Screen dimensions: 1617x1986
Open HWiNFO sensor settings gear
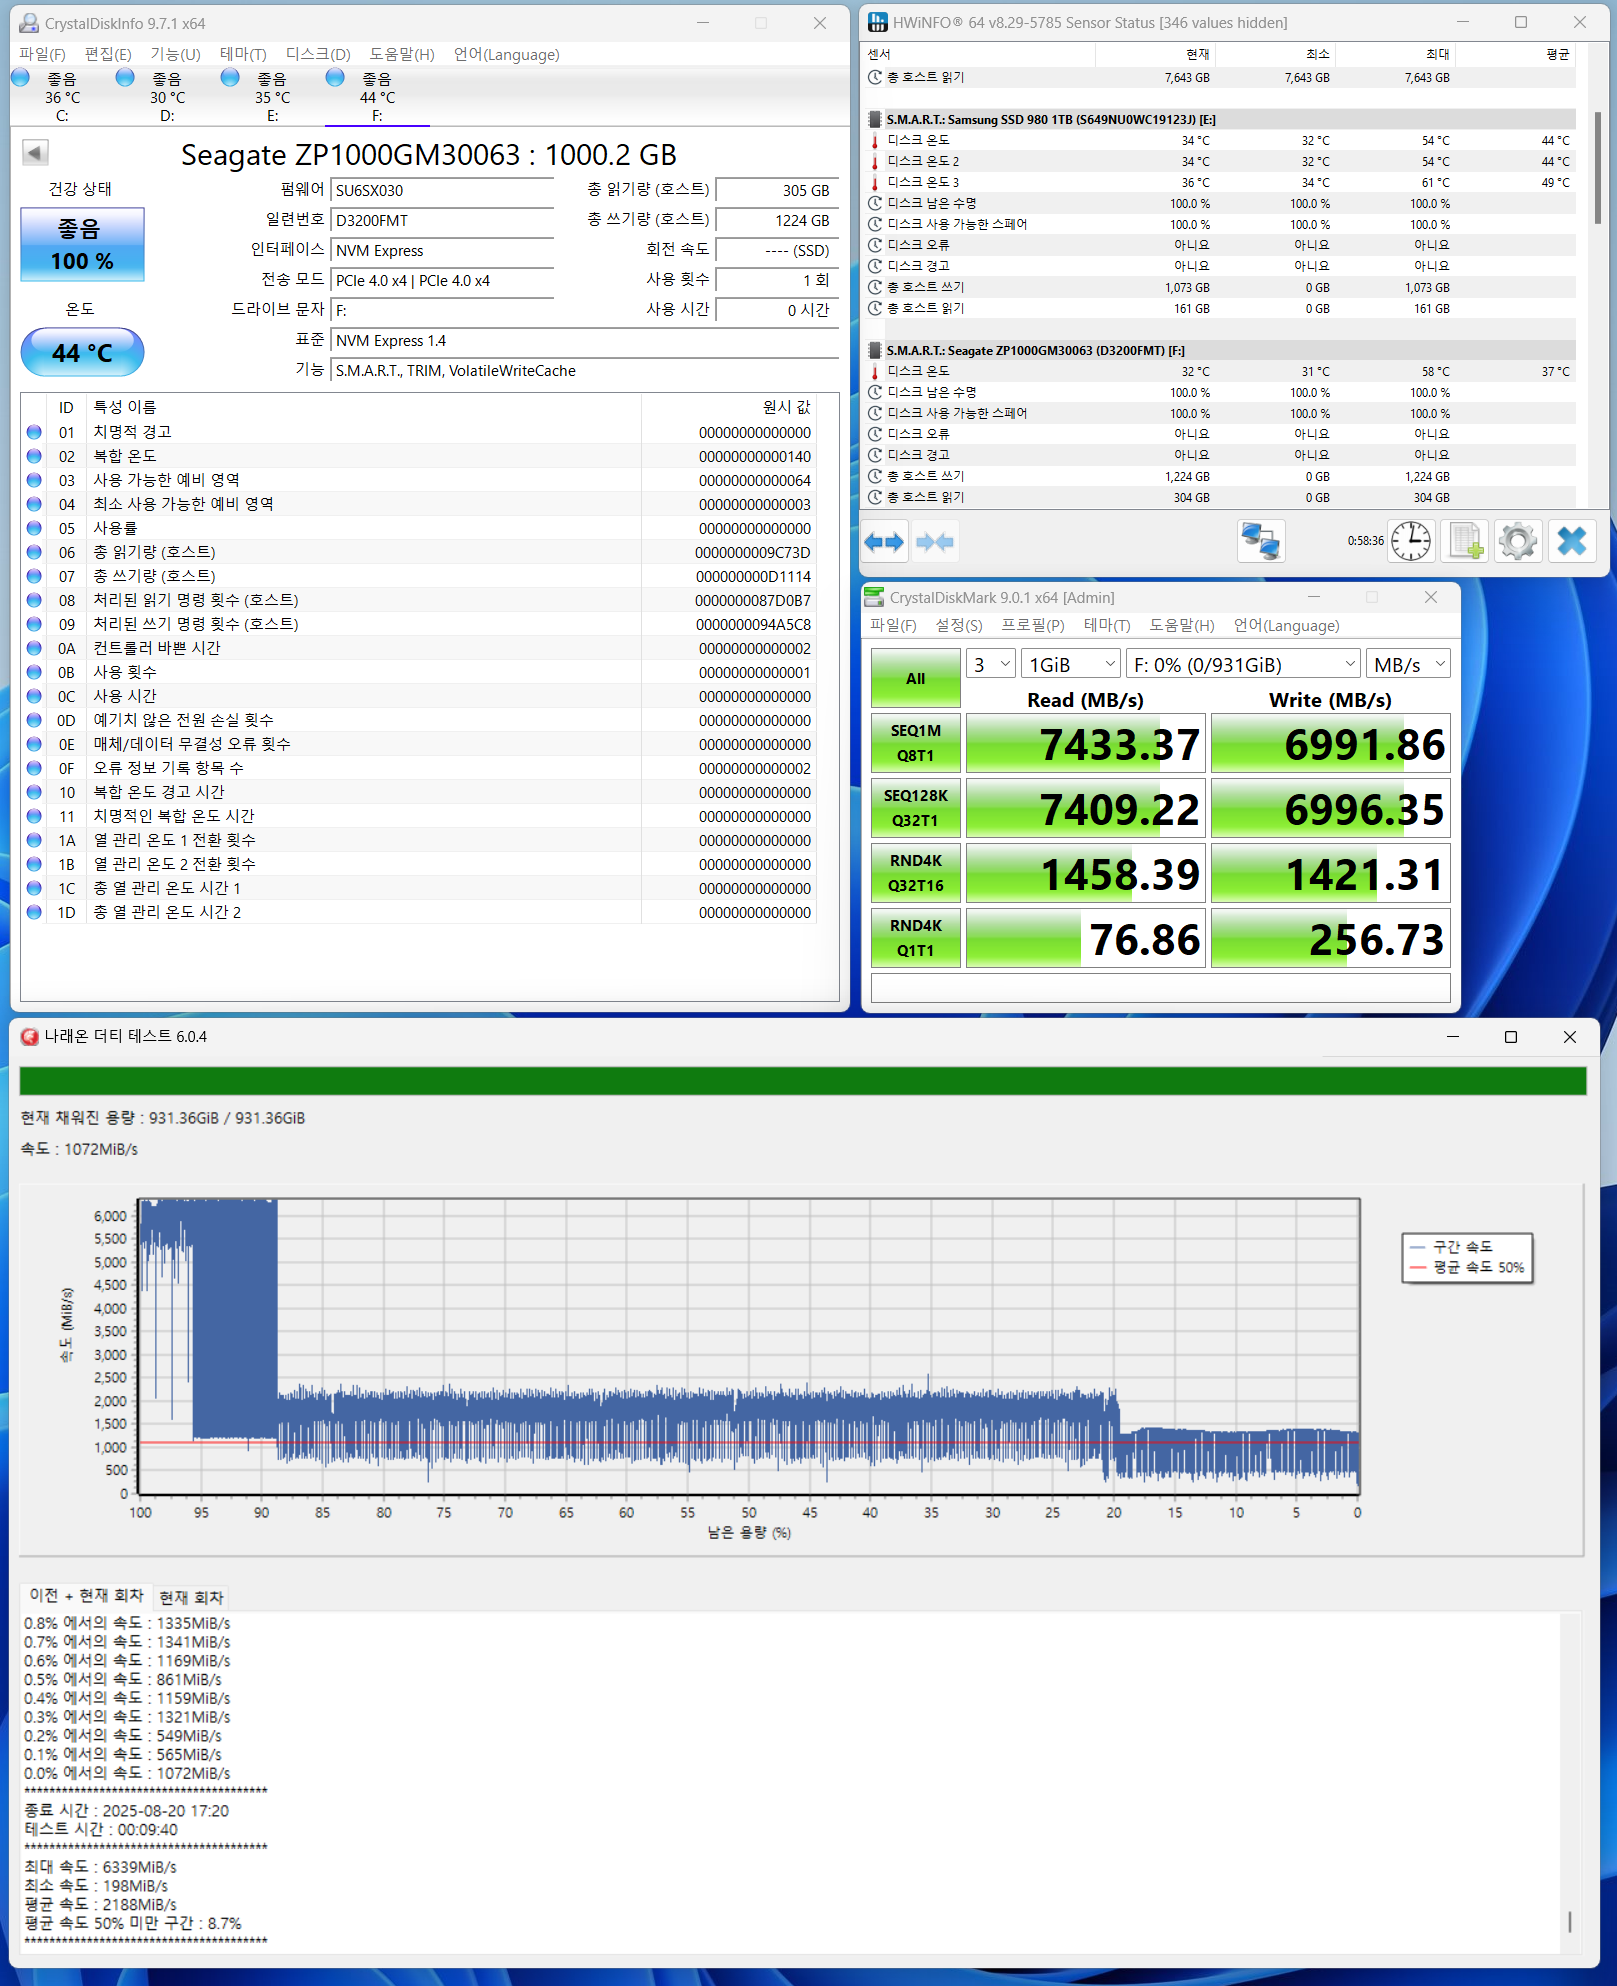(x=1518, y=542)
